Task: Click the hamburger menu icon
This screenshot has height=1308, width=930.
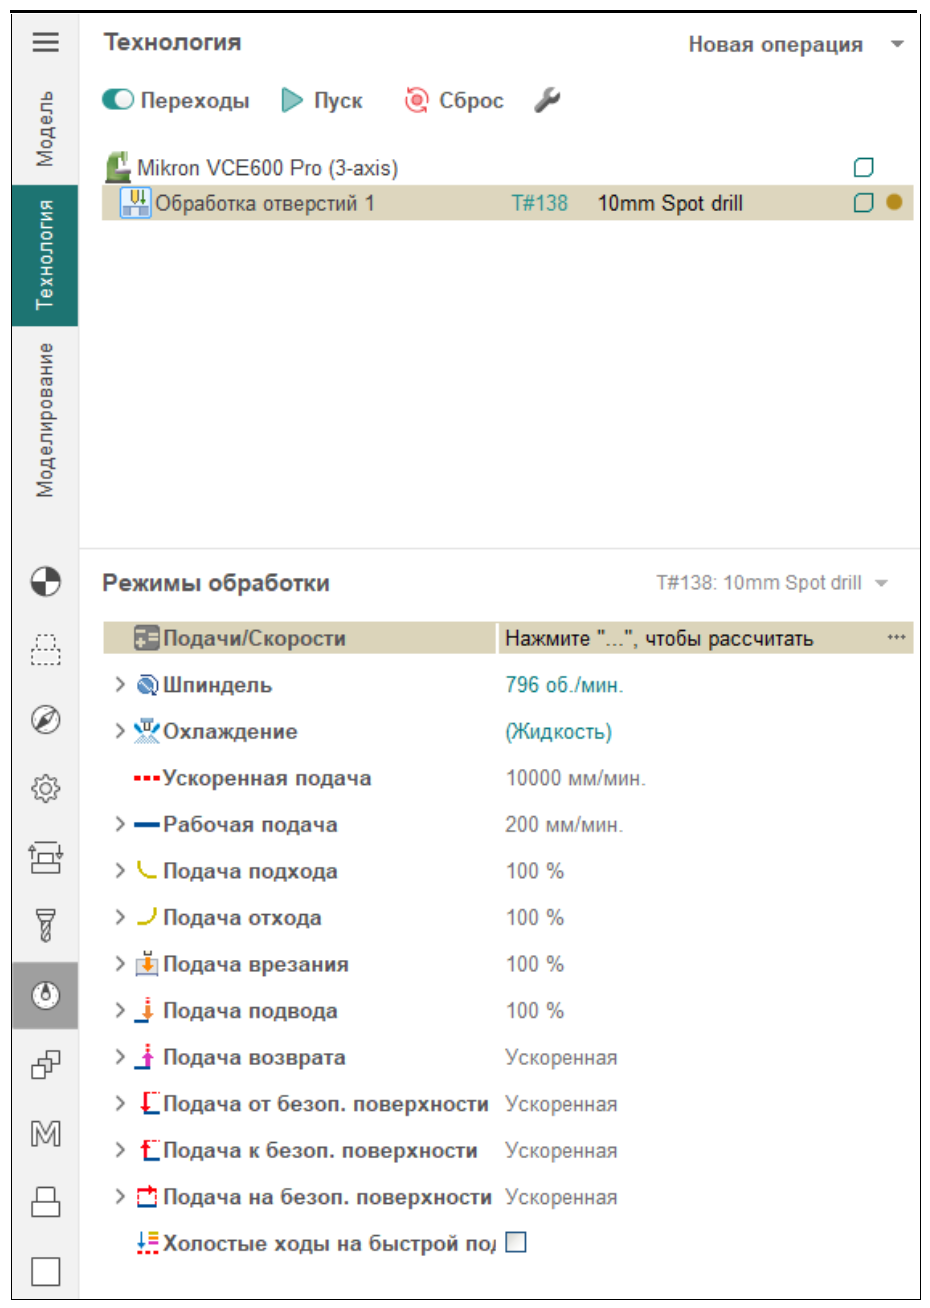Action: [x=45, y=42]
